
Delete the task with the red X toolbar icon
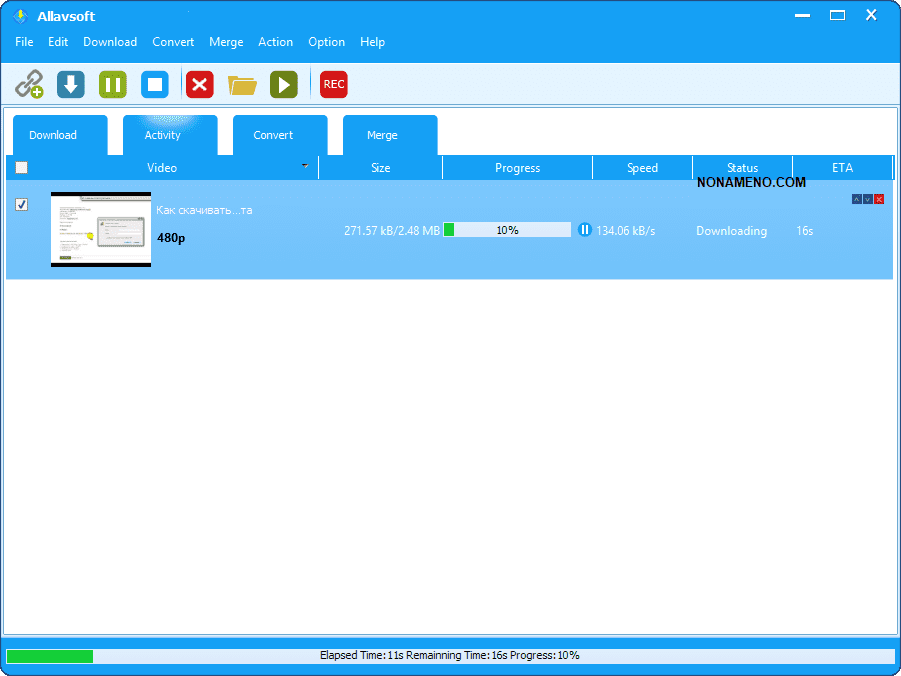pos(200,85)
